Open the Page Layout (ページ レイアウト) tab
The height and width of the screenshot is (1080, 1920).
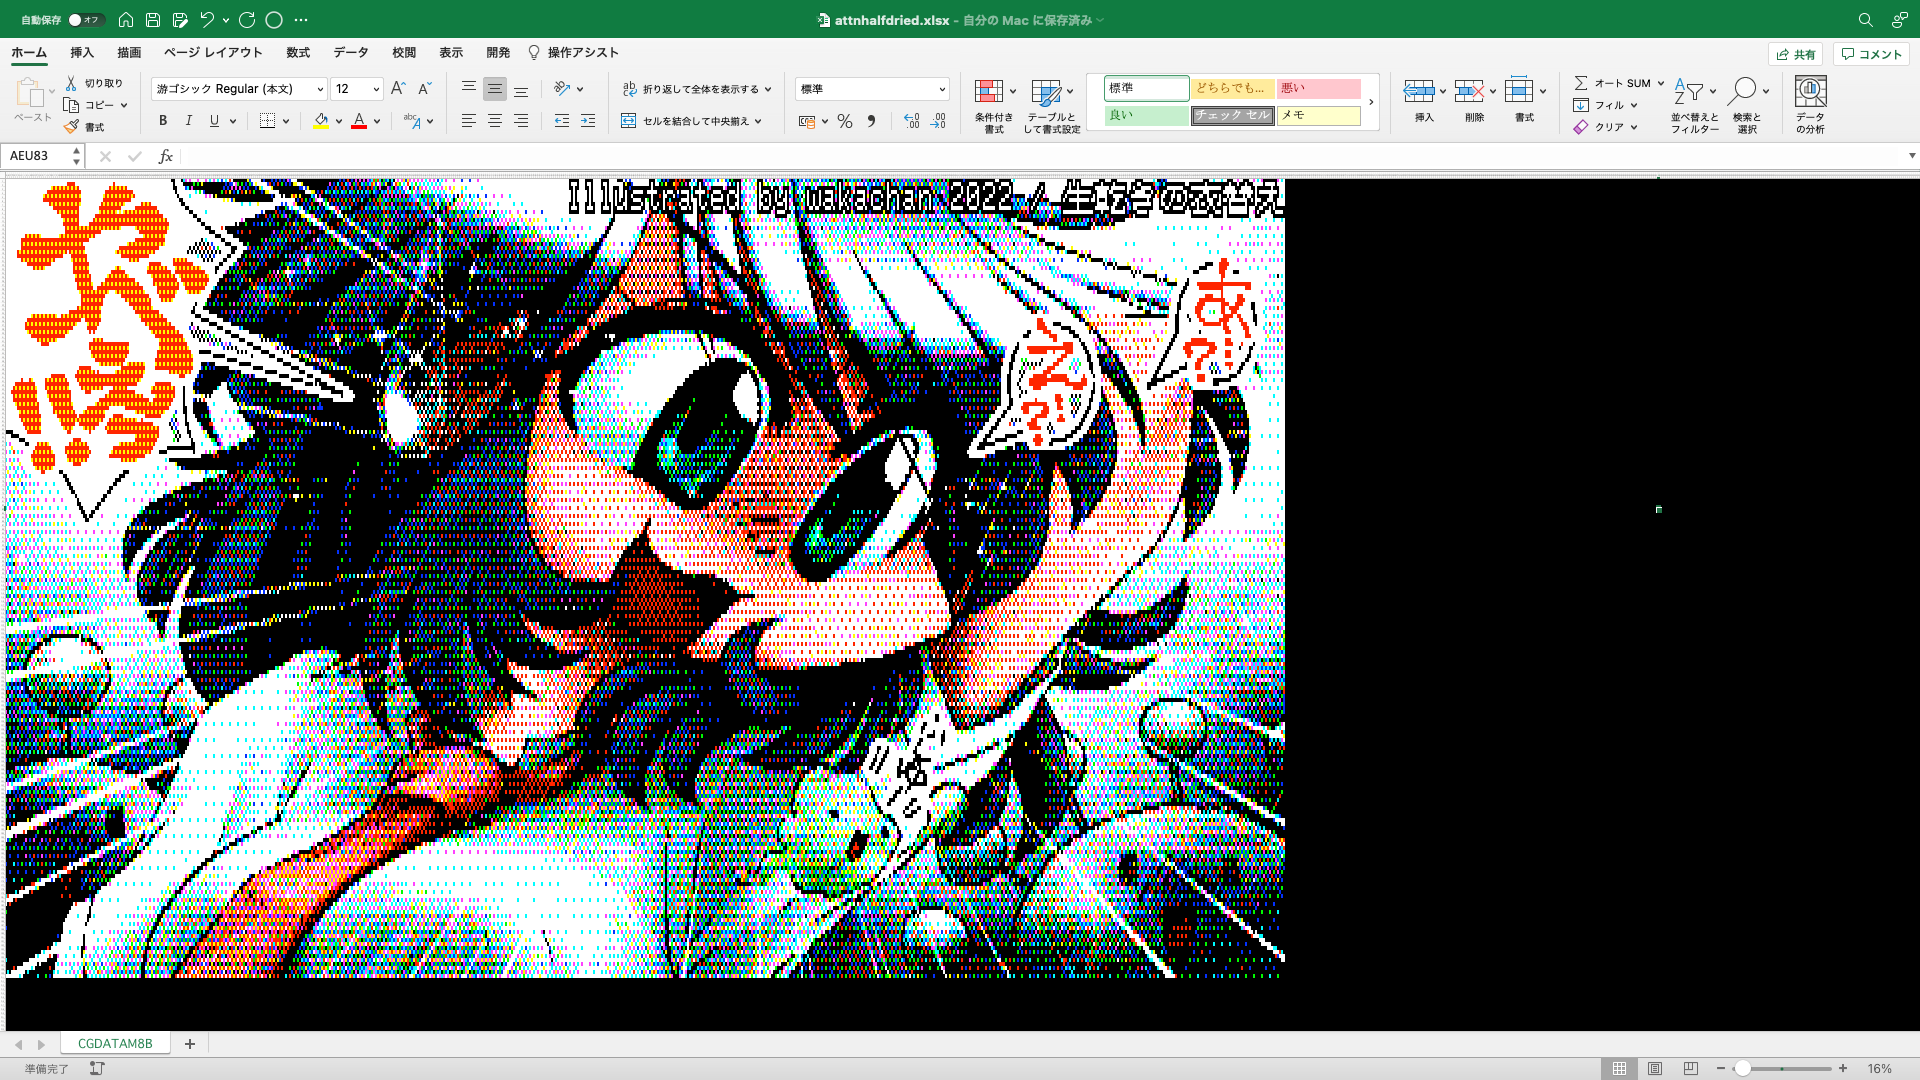(213, 53)
